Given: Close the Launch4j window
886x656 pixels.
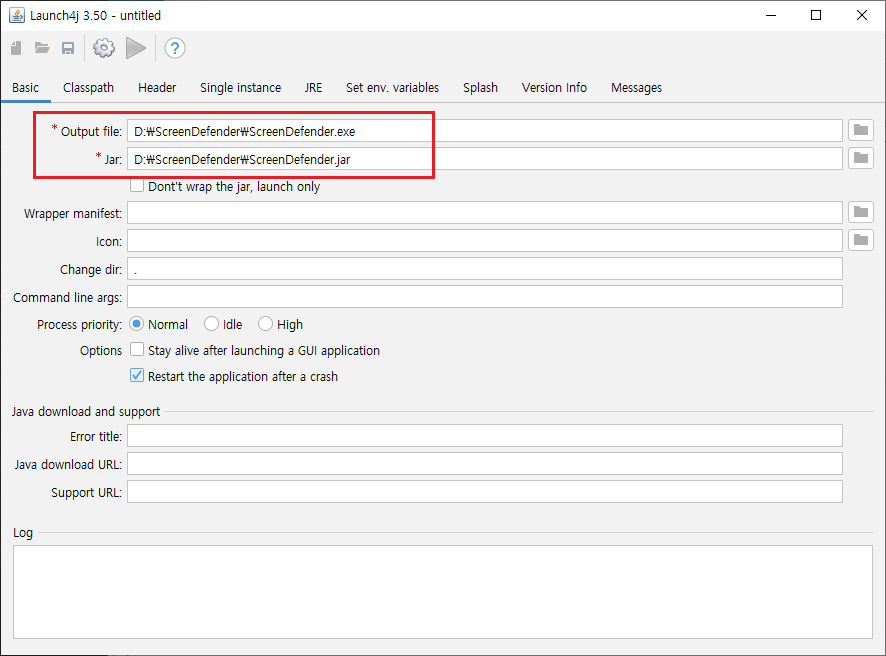Looking at the screenshot, I should (x=862, y=15).
